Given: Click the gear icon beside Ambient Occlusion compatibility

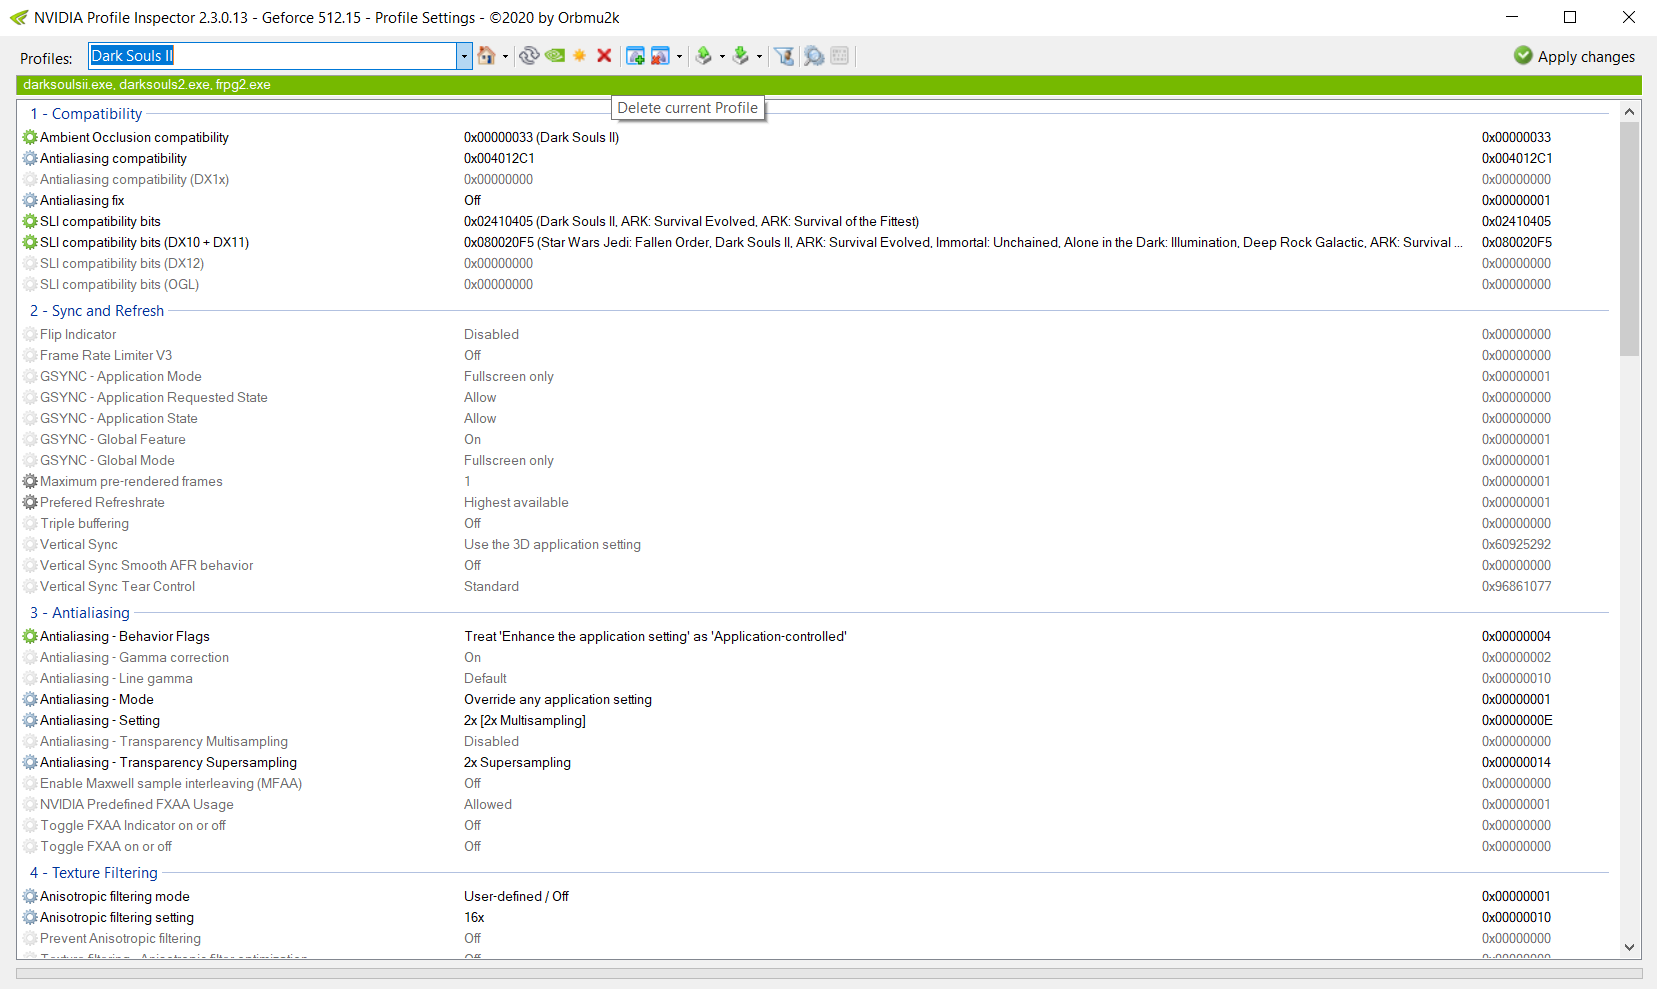Looking at the screenshot, I should click(30, 137).
